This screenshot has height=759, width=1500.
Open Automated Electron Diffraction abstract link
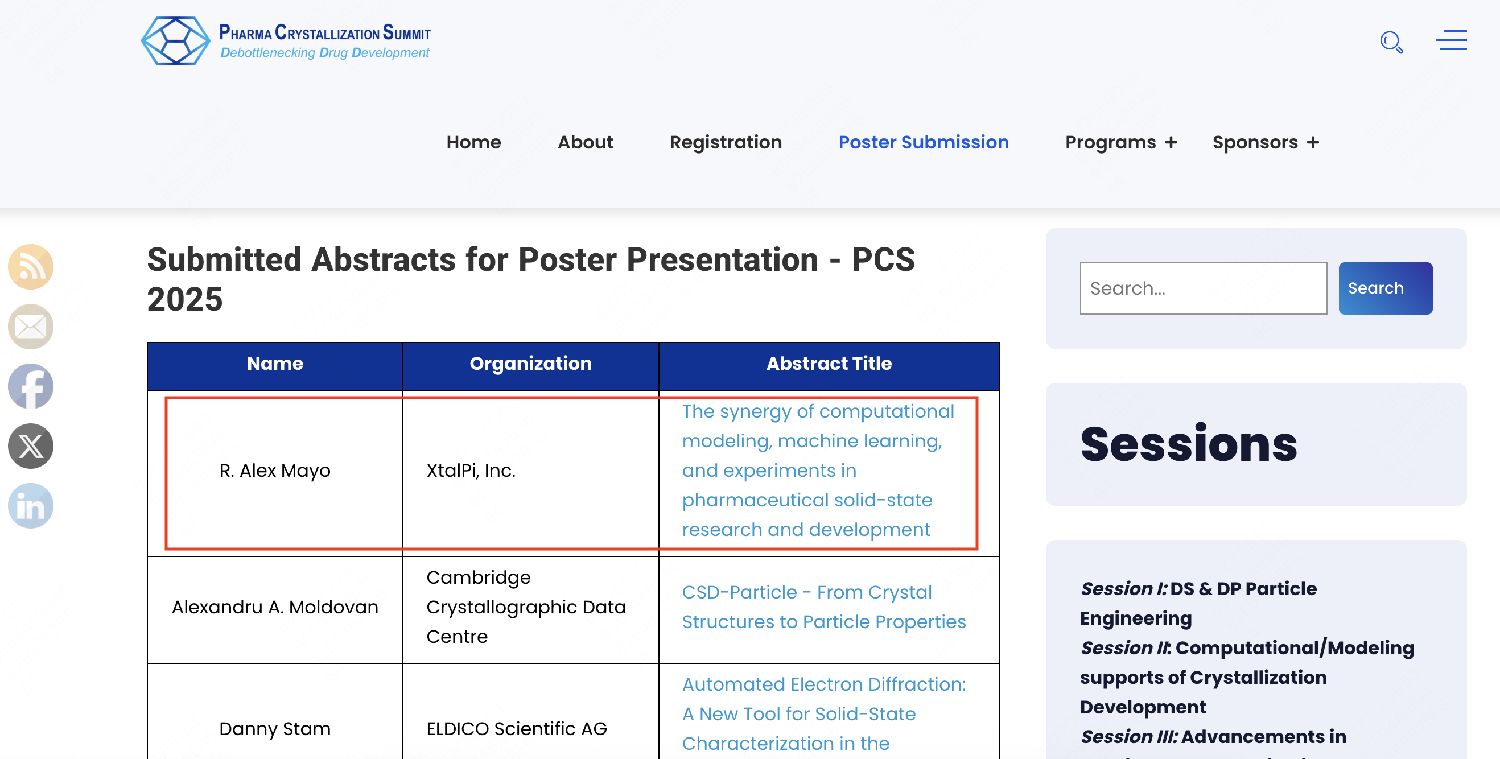pyautogui.click(x=824, y=714)
